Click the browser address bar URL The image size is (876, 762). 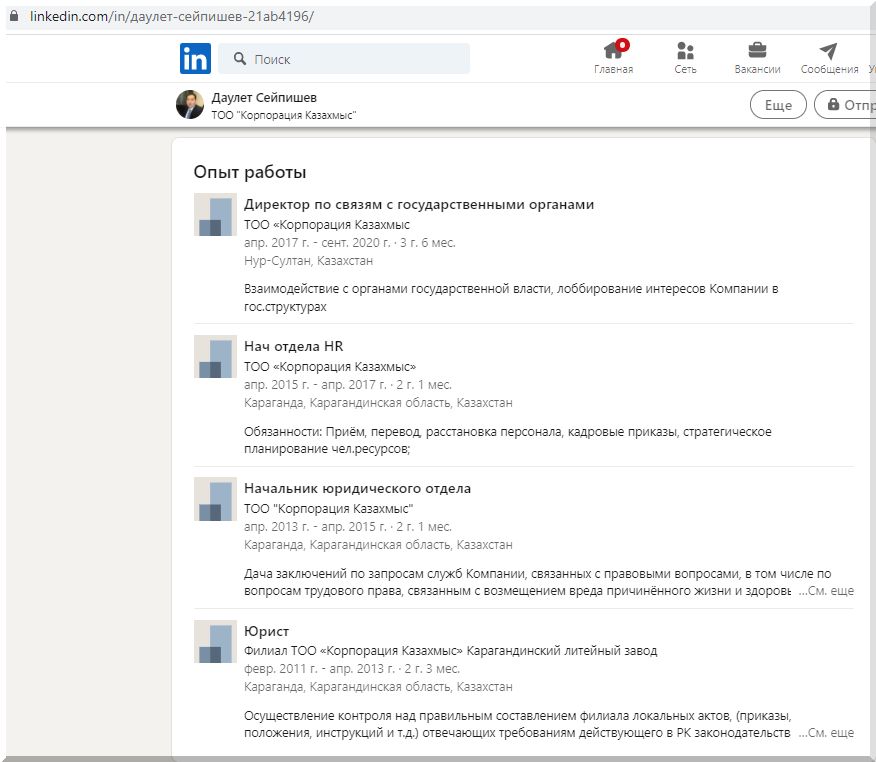[x=172, y=16]
